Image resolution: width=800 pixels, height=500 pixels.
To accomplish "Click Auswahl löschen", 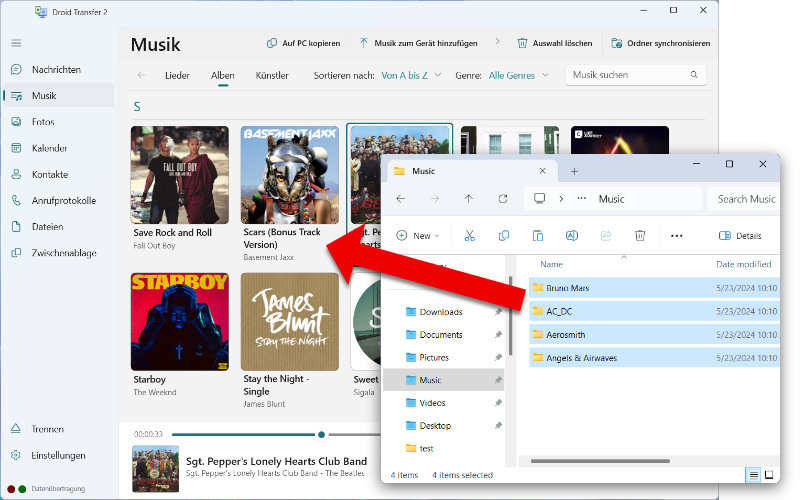I will pyautogui.click(x=555, y=43).
